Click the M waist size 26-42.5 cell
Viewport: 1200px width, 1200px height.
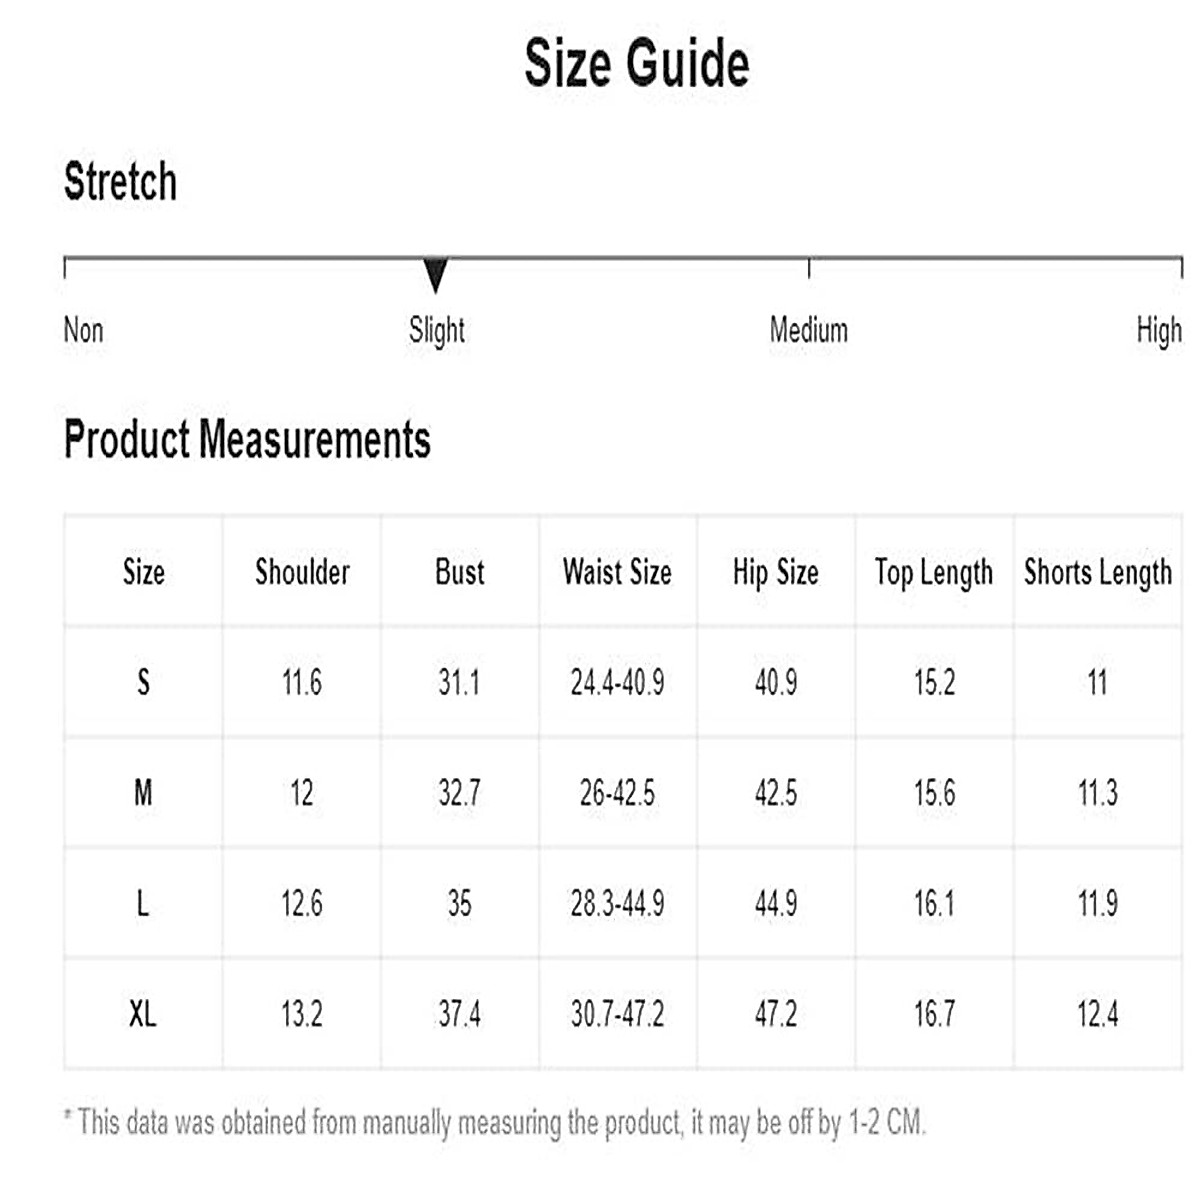[x=617, y=794]
